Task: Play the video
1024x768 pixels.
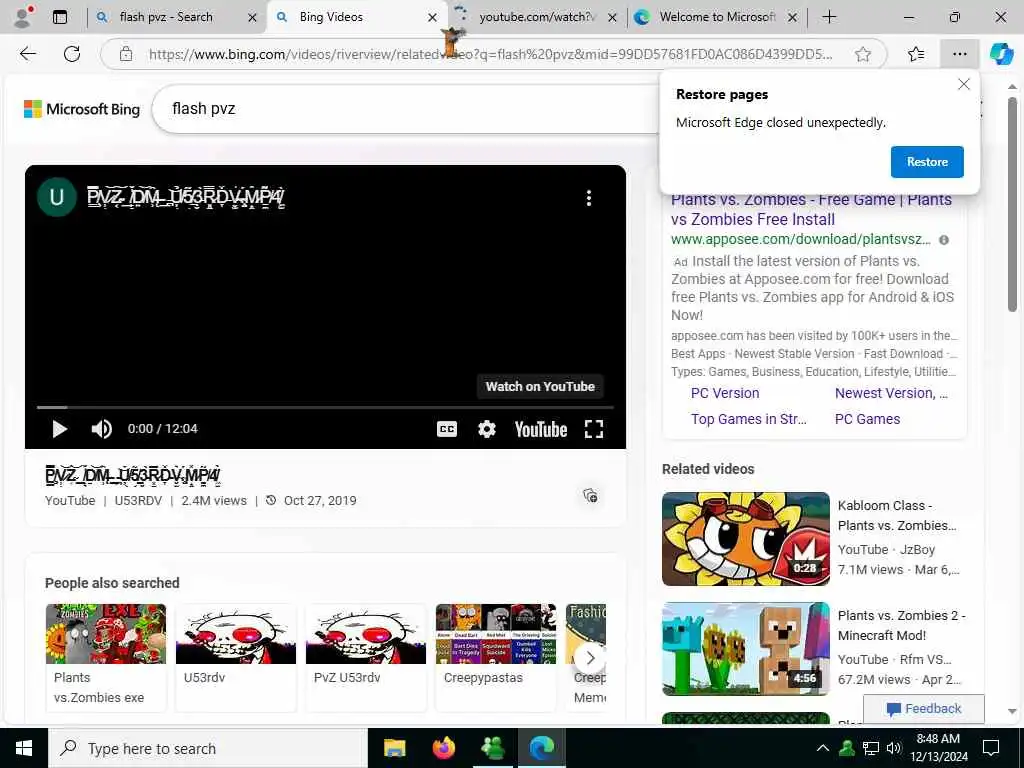Action: tap(59, 429)
